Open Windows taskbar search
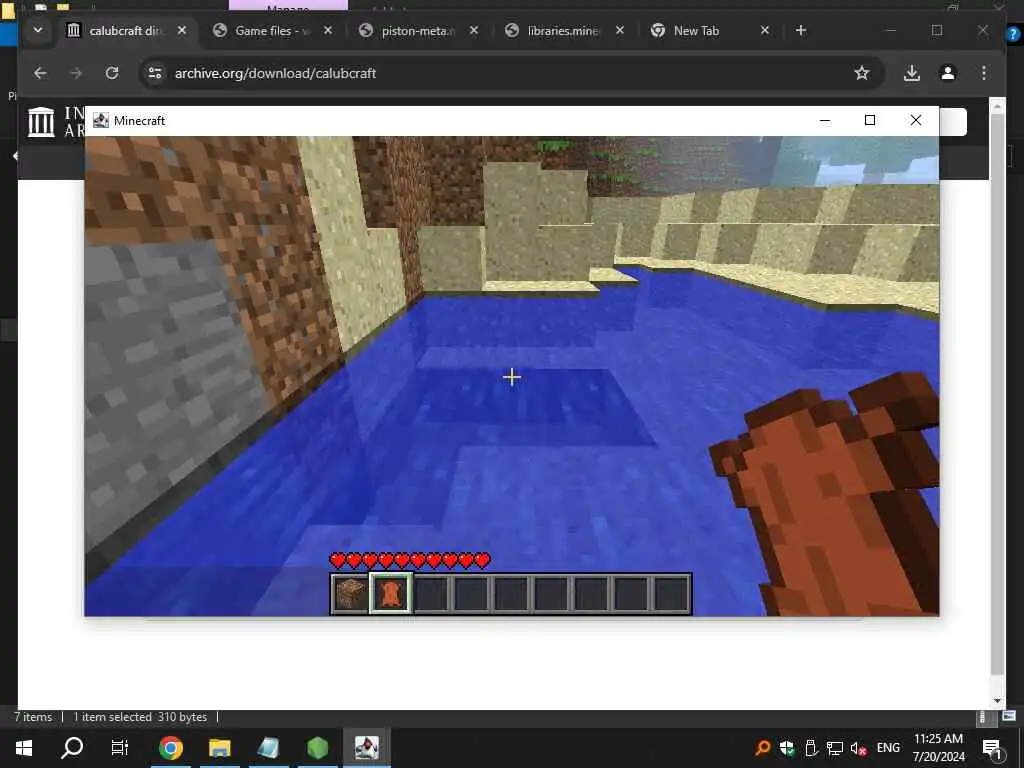The height and width of the screenshot is (768, 1024). (72, 748)
